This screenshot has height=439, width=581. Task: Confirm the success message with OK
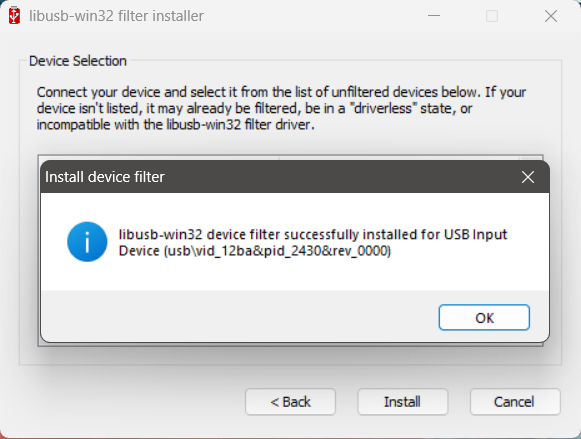pyautogui.click(x=484, y=317)
